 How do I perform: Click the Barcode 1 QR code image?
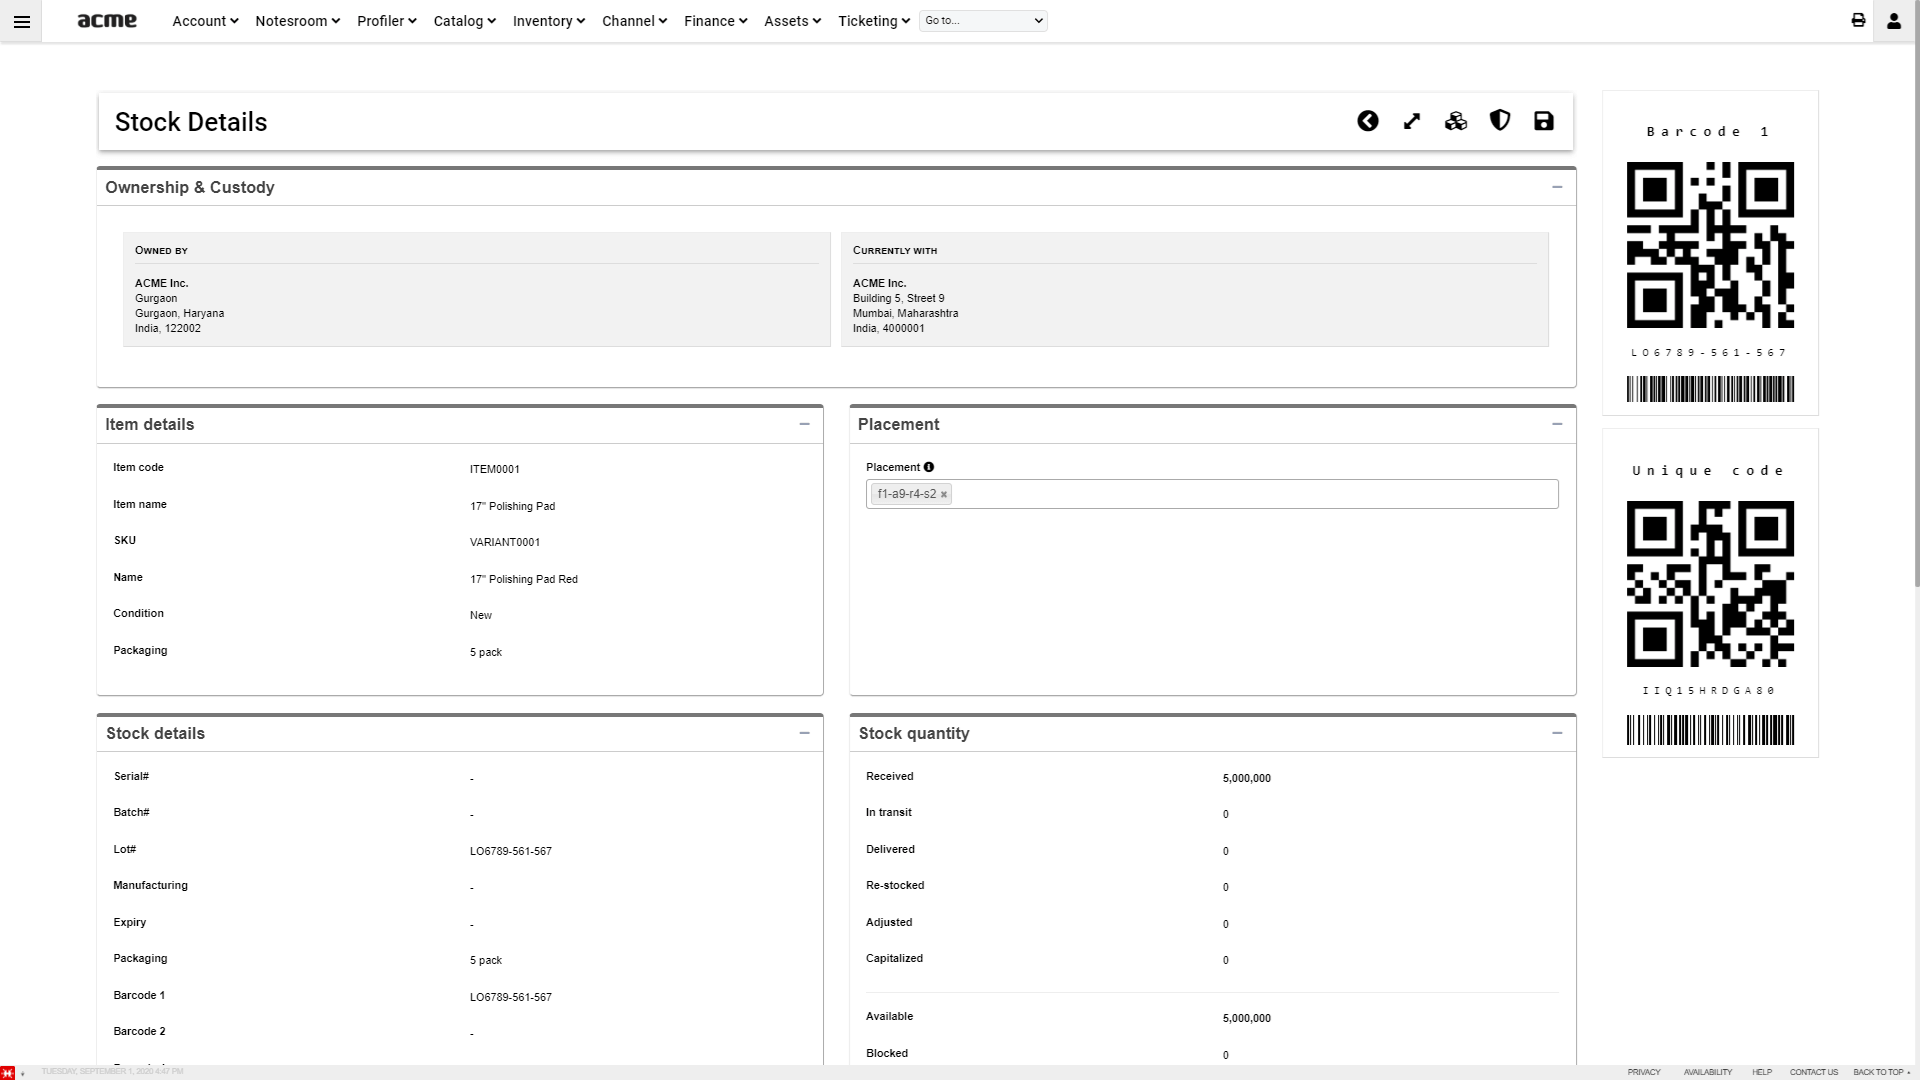pyautogui.click(x=1710, y=245)
